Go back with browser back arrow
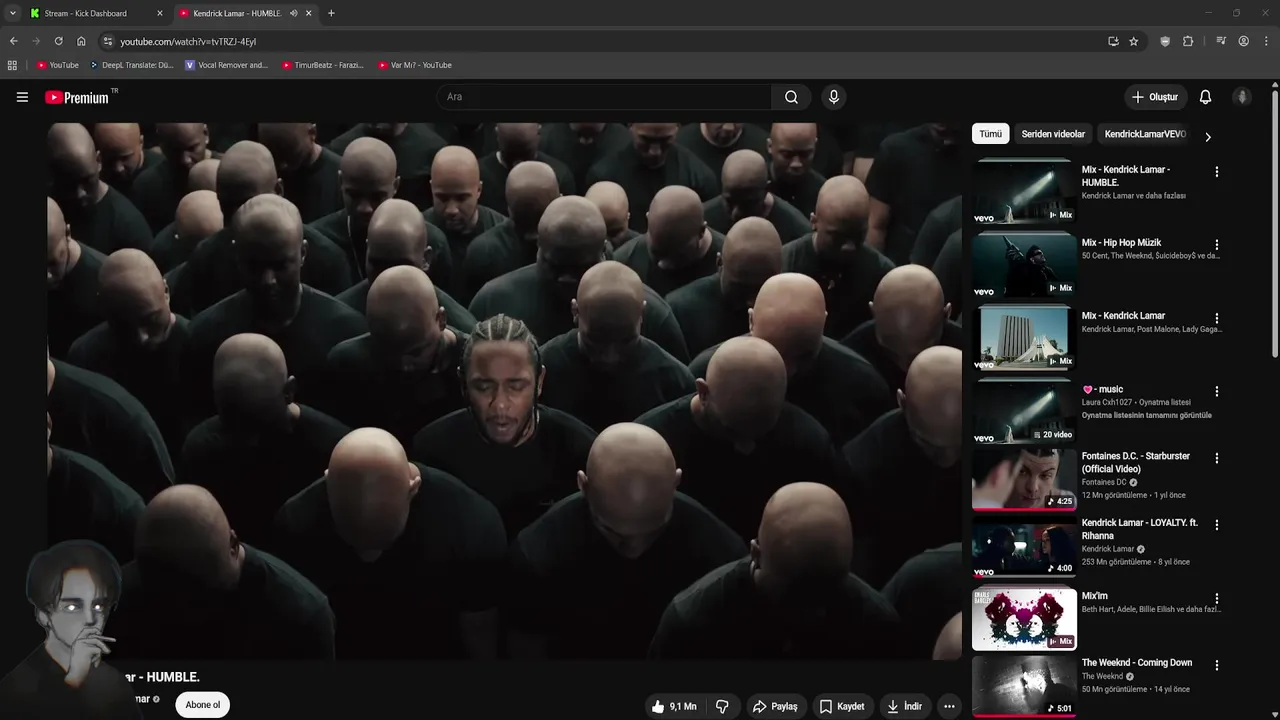Screen dimensions: 1280x720 13,41
